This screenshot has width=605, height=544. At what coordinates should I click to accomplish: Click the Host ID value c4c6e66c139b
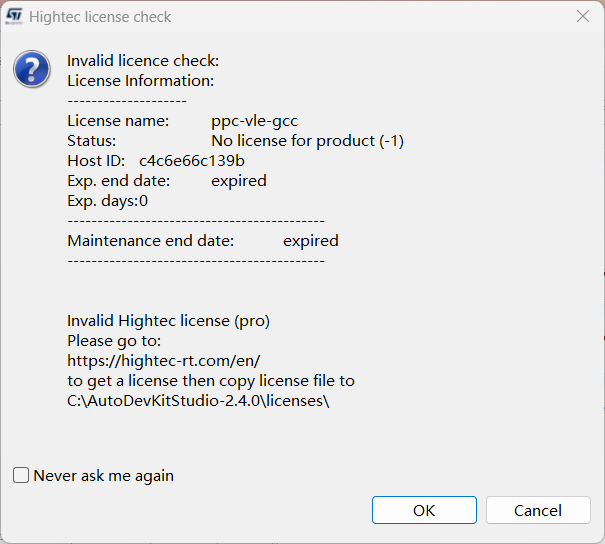tap(192, 161)
